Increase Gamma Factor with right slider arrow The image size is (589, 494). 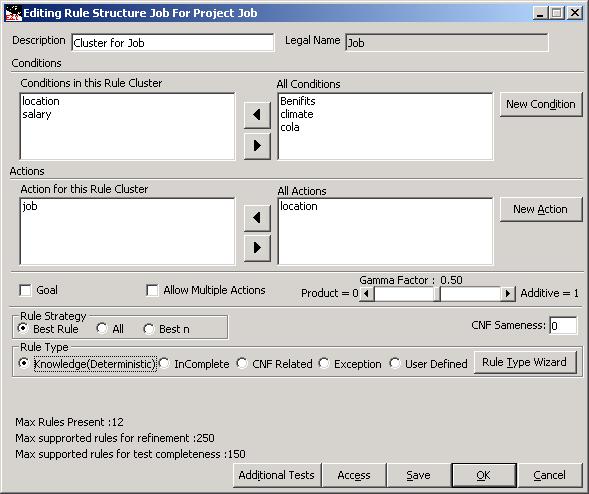point(508,293)
